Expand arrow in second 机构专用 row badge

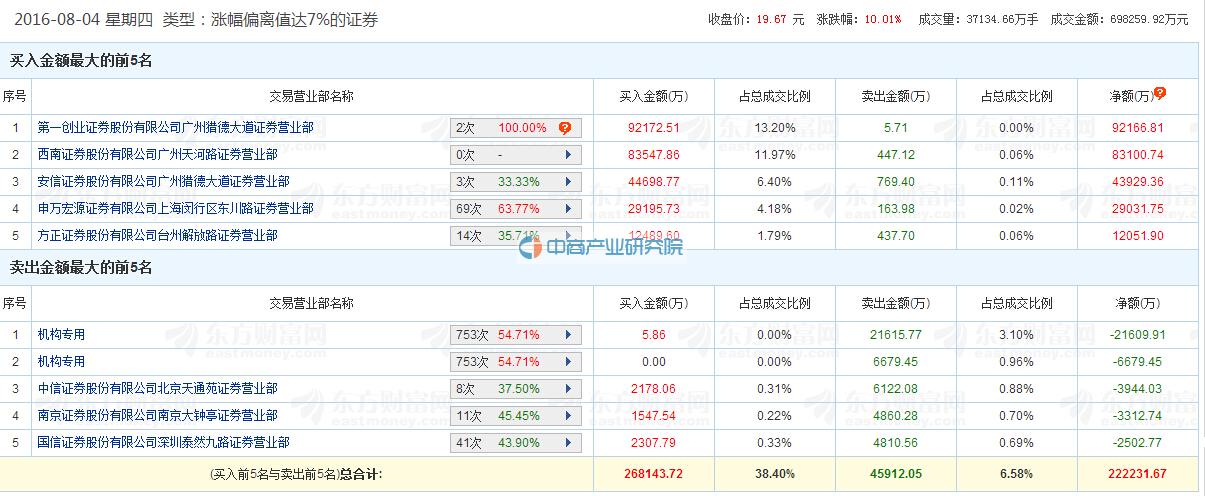568,361
